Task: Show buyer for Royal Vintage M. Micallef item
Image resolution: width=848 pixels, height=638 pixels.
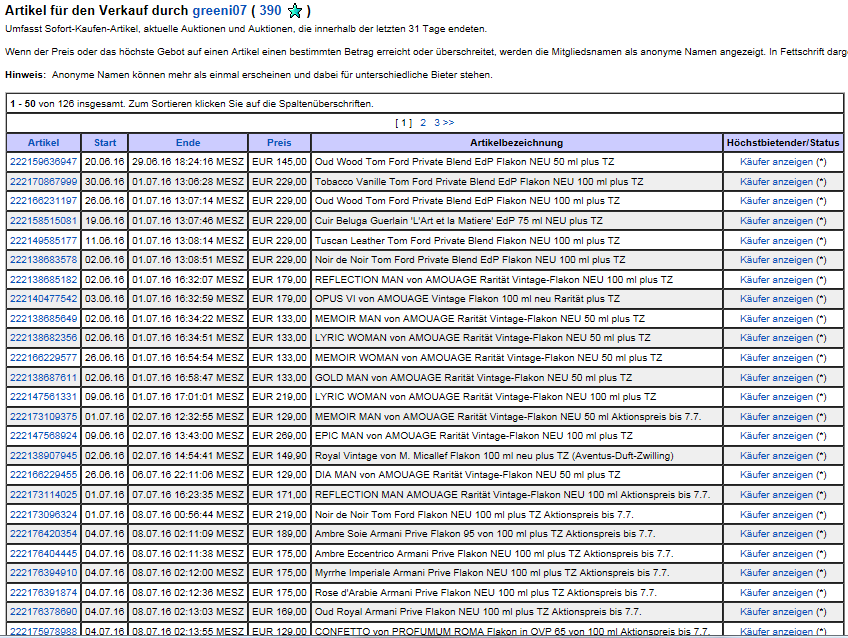Action: pos(776,455)
